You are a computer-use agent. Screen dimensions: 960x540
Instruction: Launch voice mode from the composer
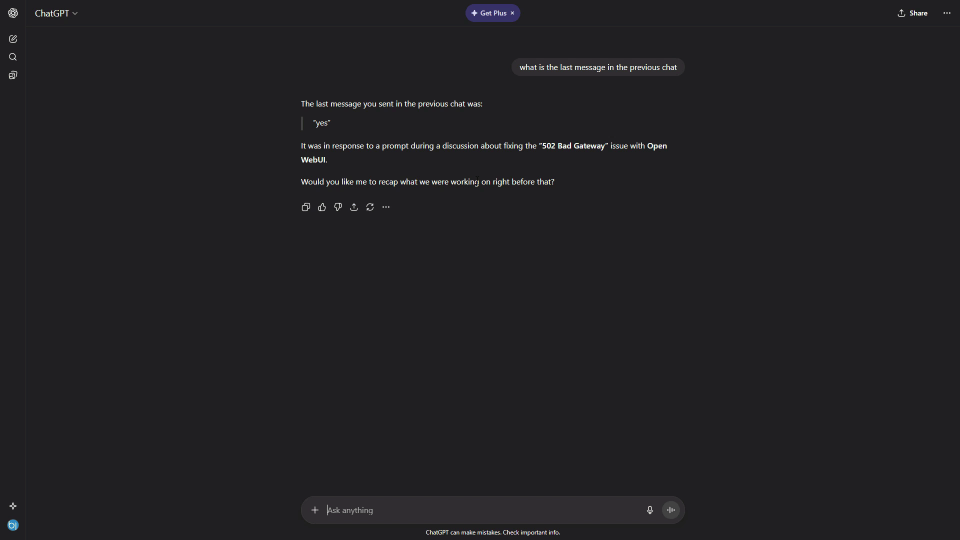[671, 510]
